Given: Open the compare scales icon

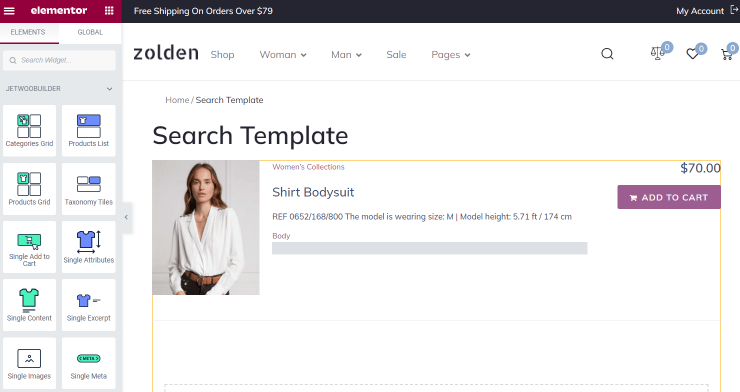Looking at the screenshot, I should tap(657, 53).
